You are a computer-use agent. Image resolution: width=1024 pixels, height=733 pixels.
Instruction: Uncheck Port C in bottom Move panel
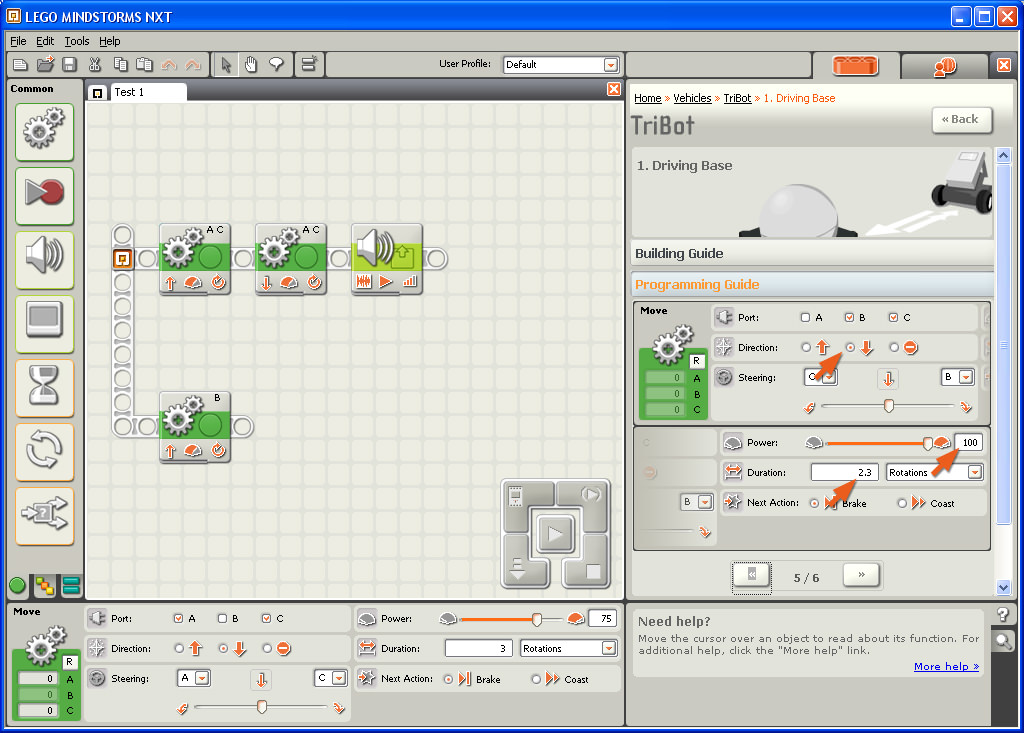(x=266, y=619)
